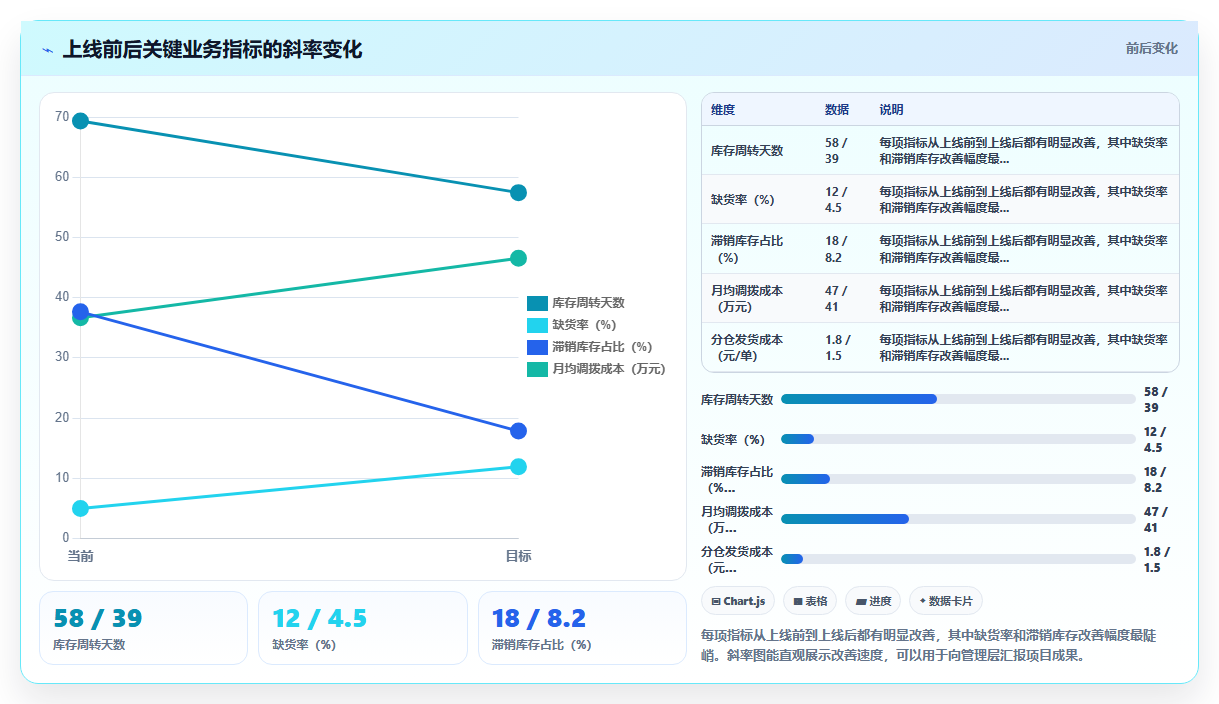1219x704 pixels.
Task: Click the 当前 x-axis label
Action: 81,556
